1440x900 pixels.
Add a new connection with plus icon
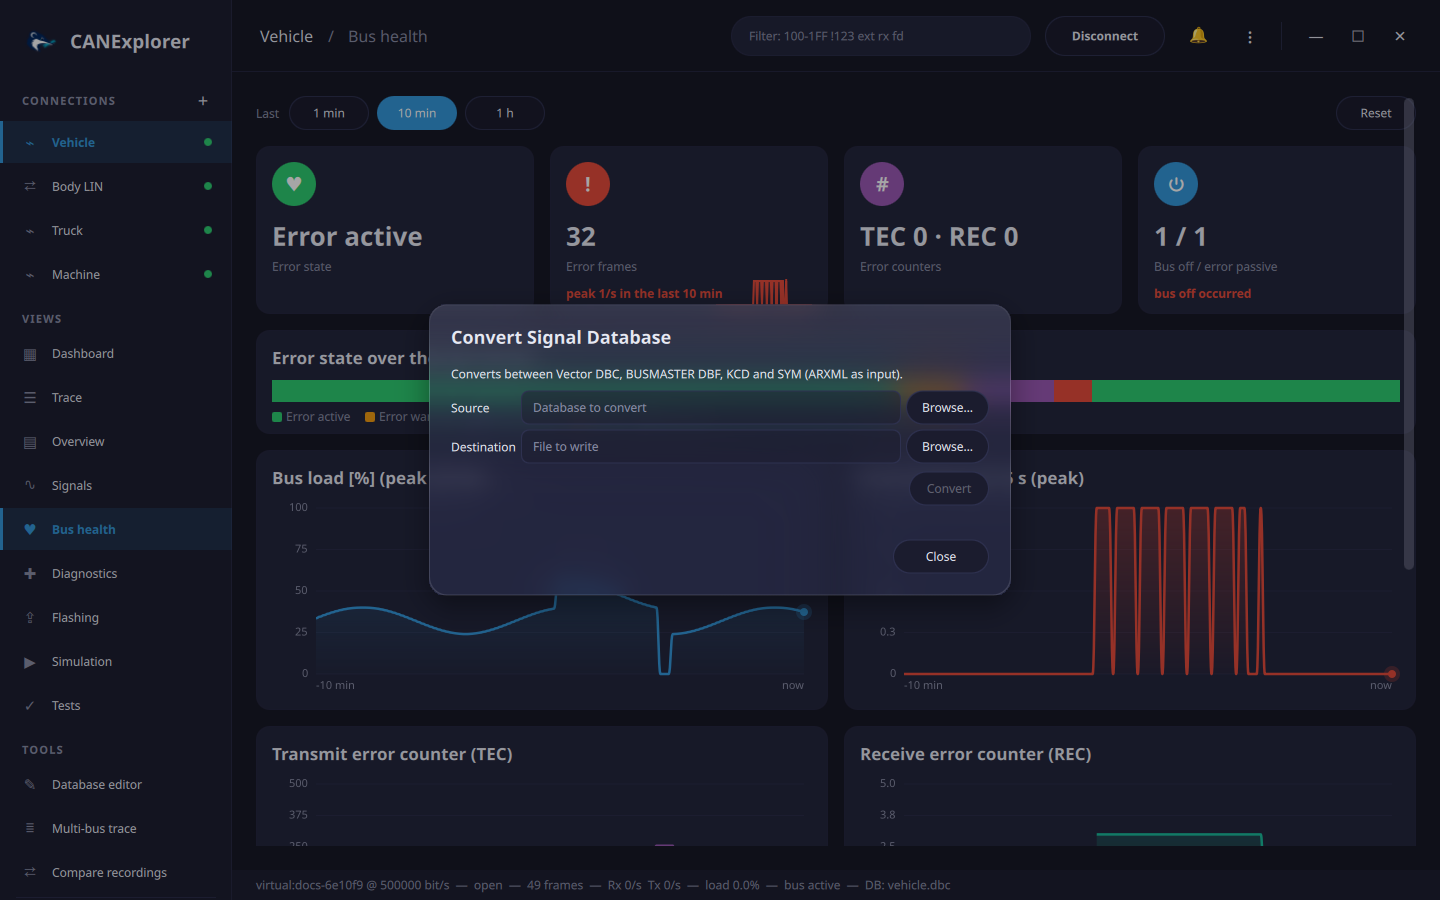(x=203, y=101)
